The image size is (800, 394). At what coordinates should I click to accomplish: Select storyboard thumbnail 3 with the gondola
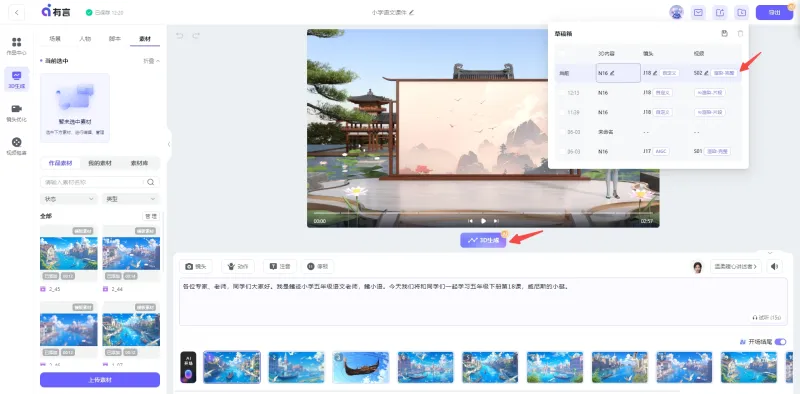(361, 367)
